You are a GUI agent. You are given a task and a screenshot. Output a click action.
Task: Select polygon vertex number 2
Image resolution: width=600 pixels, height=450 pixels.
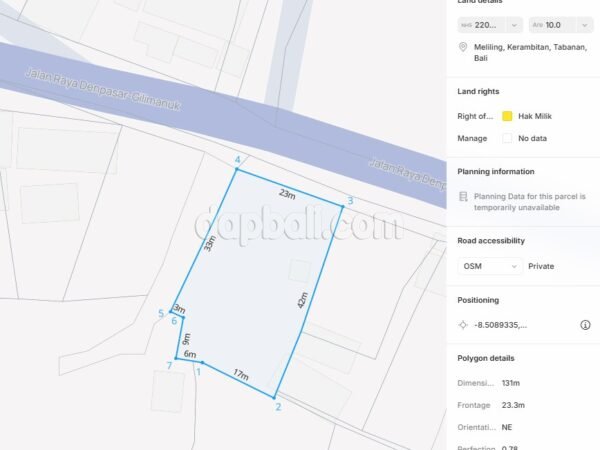[x=274, y=398]
